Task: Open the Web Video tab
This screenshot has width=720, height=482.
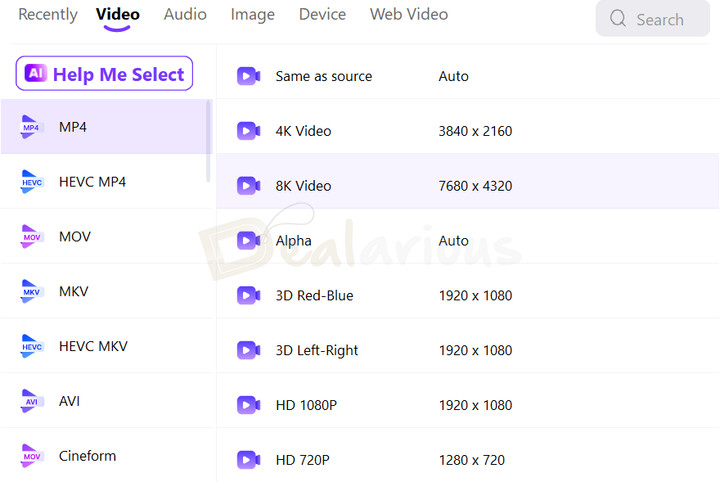Action: 409,14
